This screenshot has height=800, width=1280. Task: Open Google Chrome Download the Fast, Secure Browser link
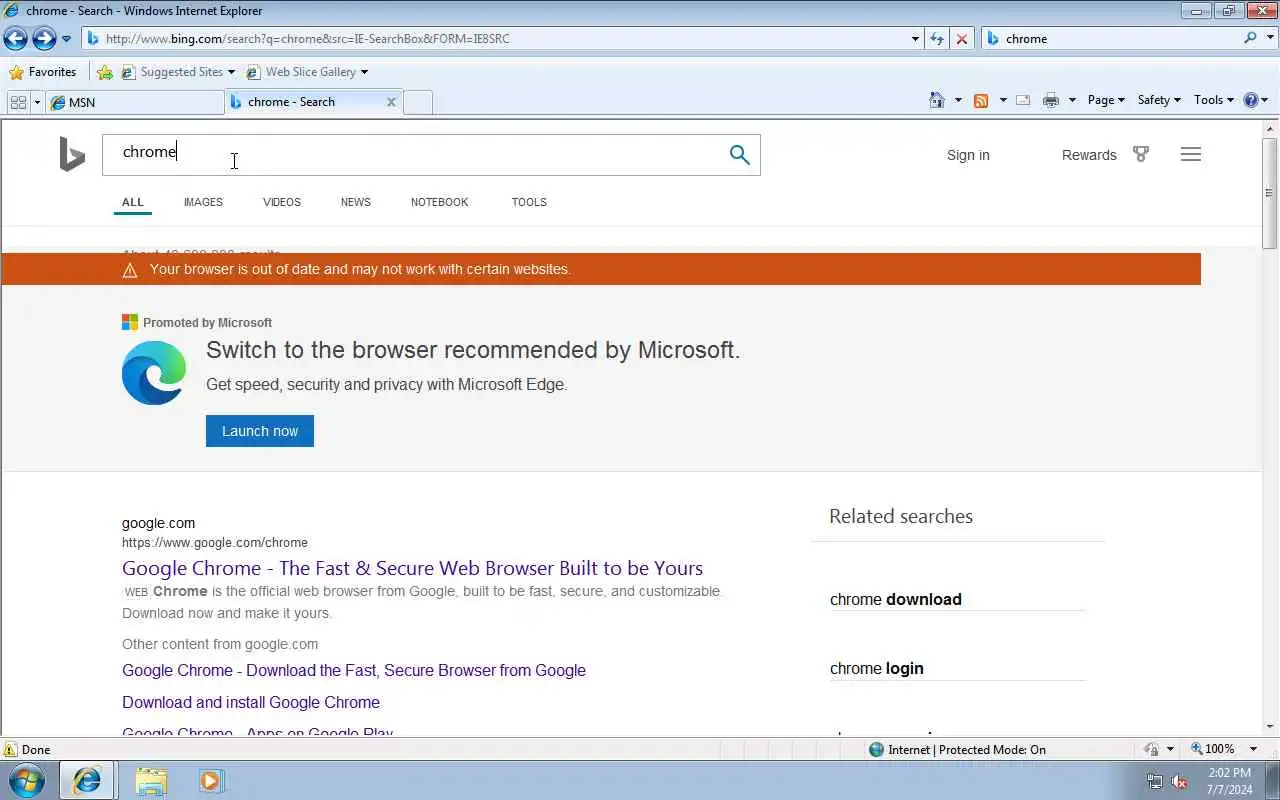[354, 670]
